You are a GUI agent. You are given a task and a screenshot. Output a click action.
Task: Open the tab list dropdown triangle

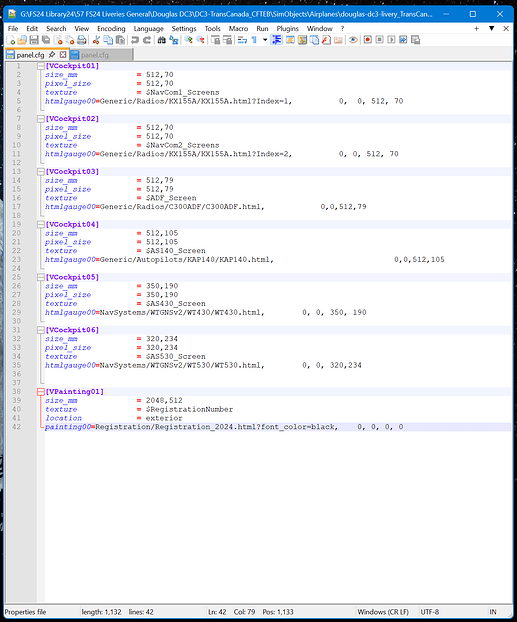pyautogui.click(x=491, y=29)
